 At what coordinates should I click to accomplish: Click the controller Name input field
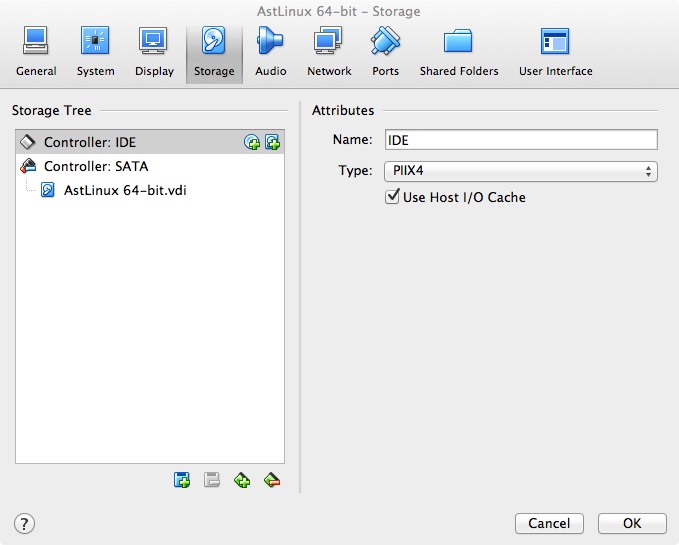coord(521,140)
